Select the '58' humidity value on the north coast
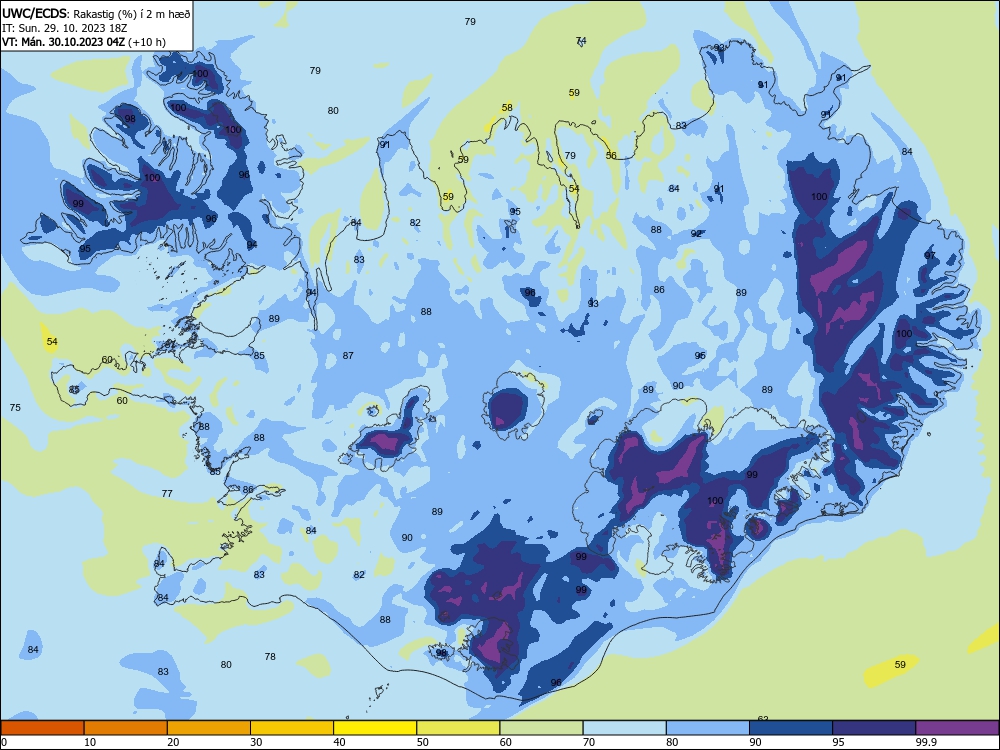The height and width of the screenshot is (750, 1000). pyautogui.click(x=507, y=108)
